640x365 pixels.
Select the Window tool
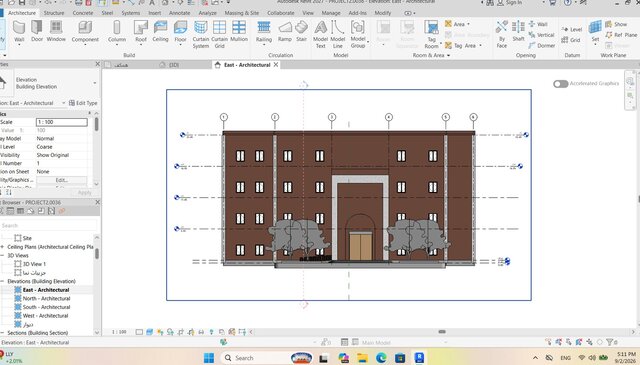pos(56,31)
